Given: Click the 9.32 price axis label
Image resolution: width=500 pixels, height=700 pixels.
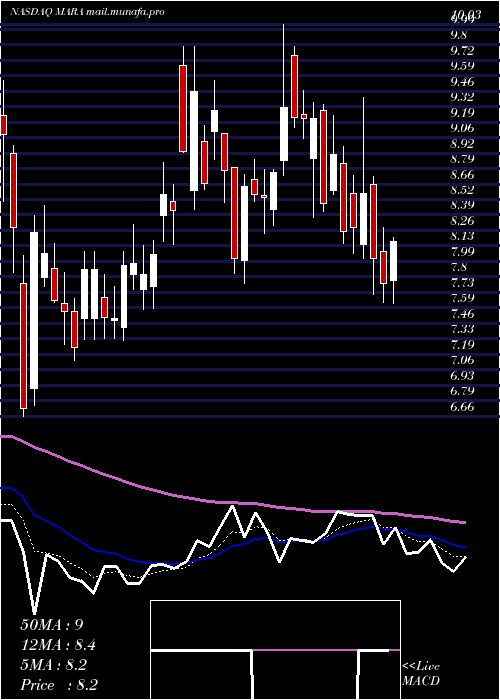Looking at the screenshot, I should point(462,96).
